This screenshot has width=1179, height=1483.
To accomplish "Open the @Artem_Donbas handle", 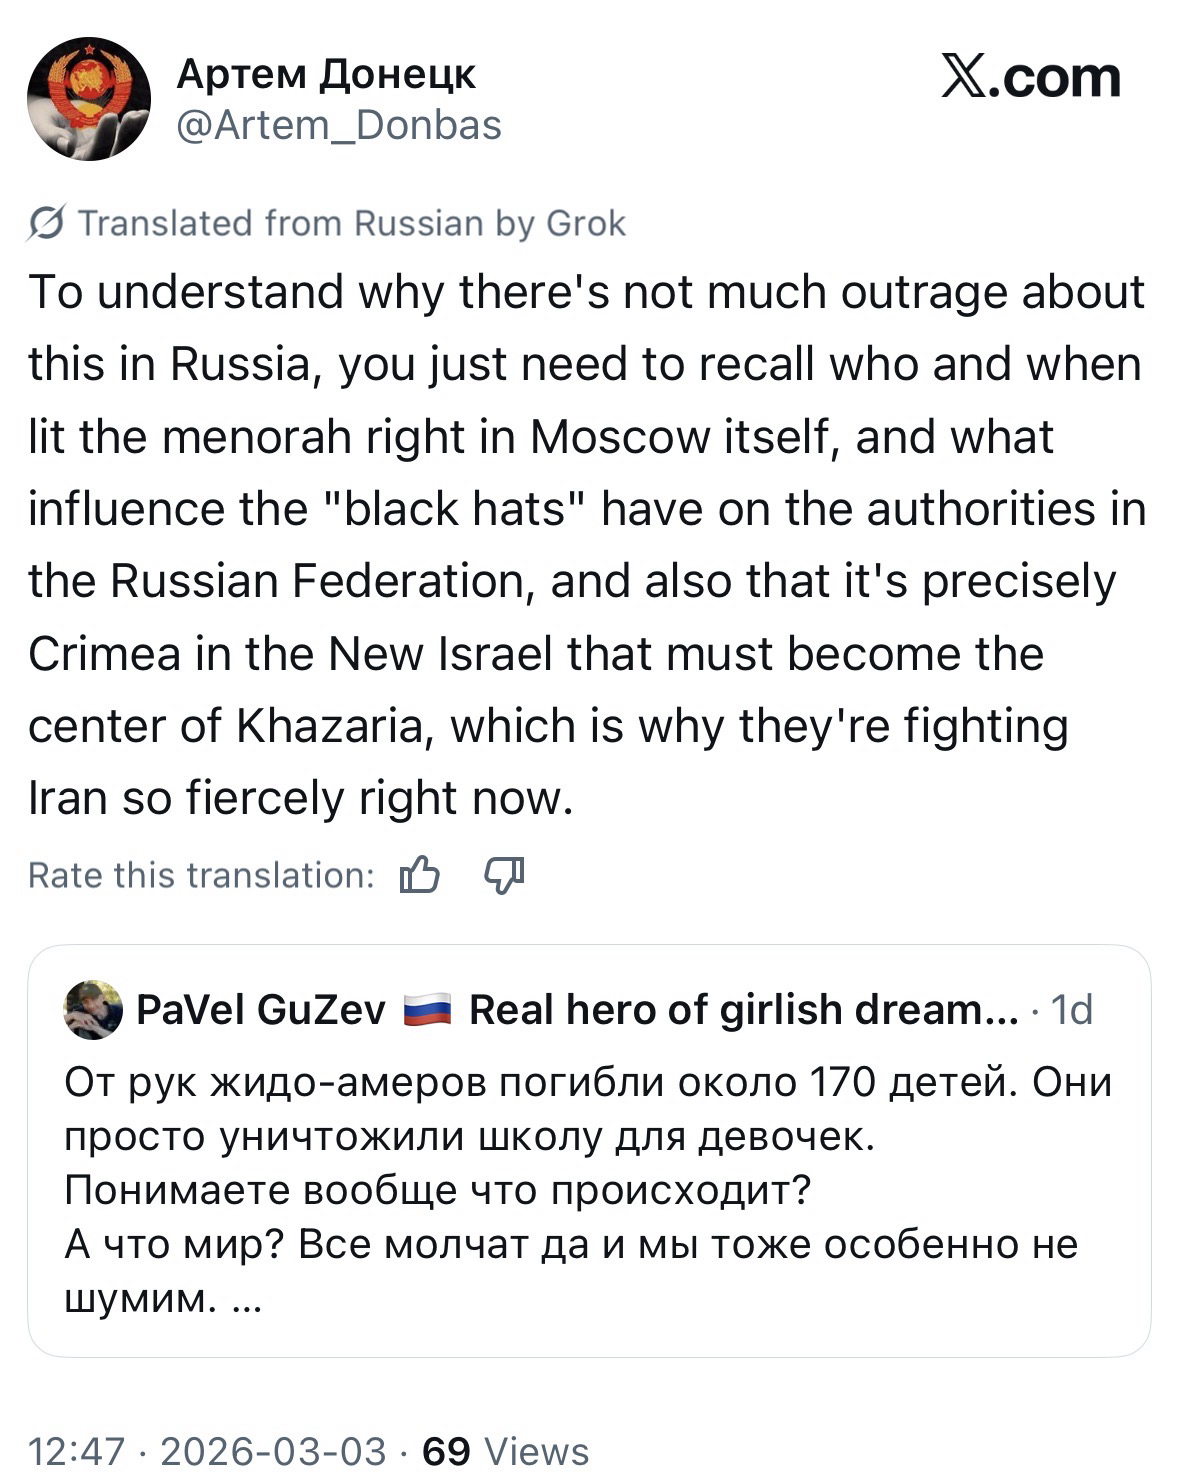I will click(x=339, y=125).
